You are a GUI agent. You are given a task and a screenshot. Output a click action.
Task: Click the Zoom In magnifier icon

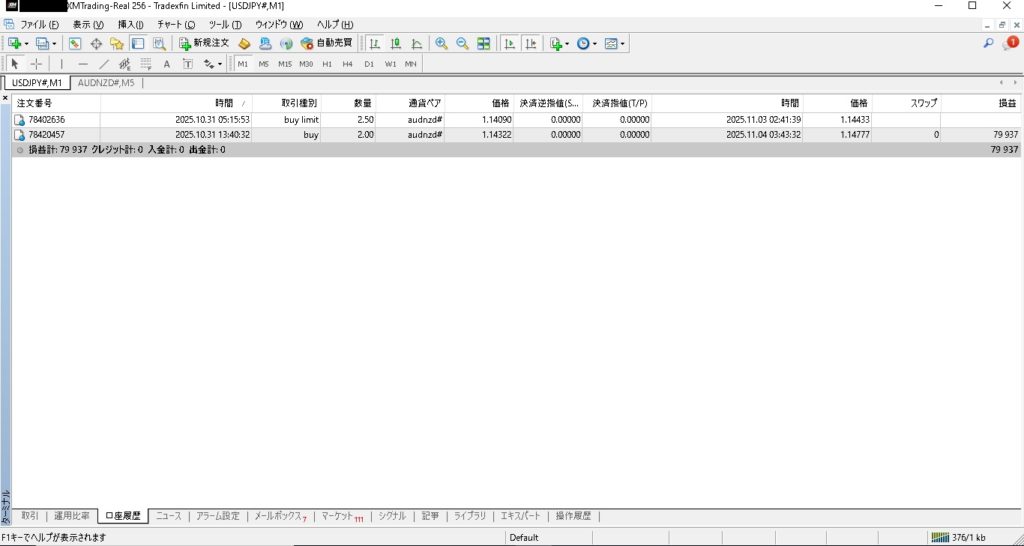click(x=442, y=43)
